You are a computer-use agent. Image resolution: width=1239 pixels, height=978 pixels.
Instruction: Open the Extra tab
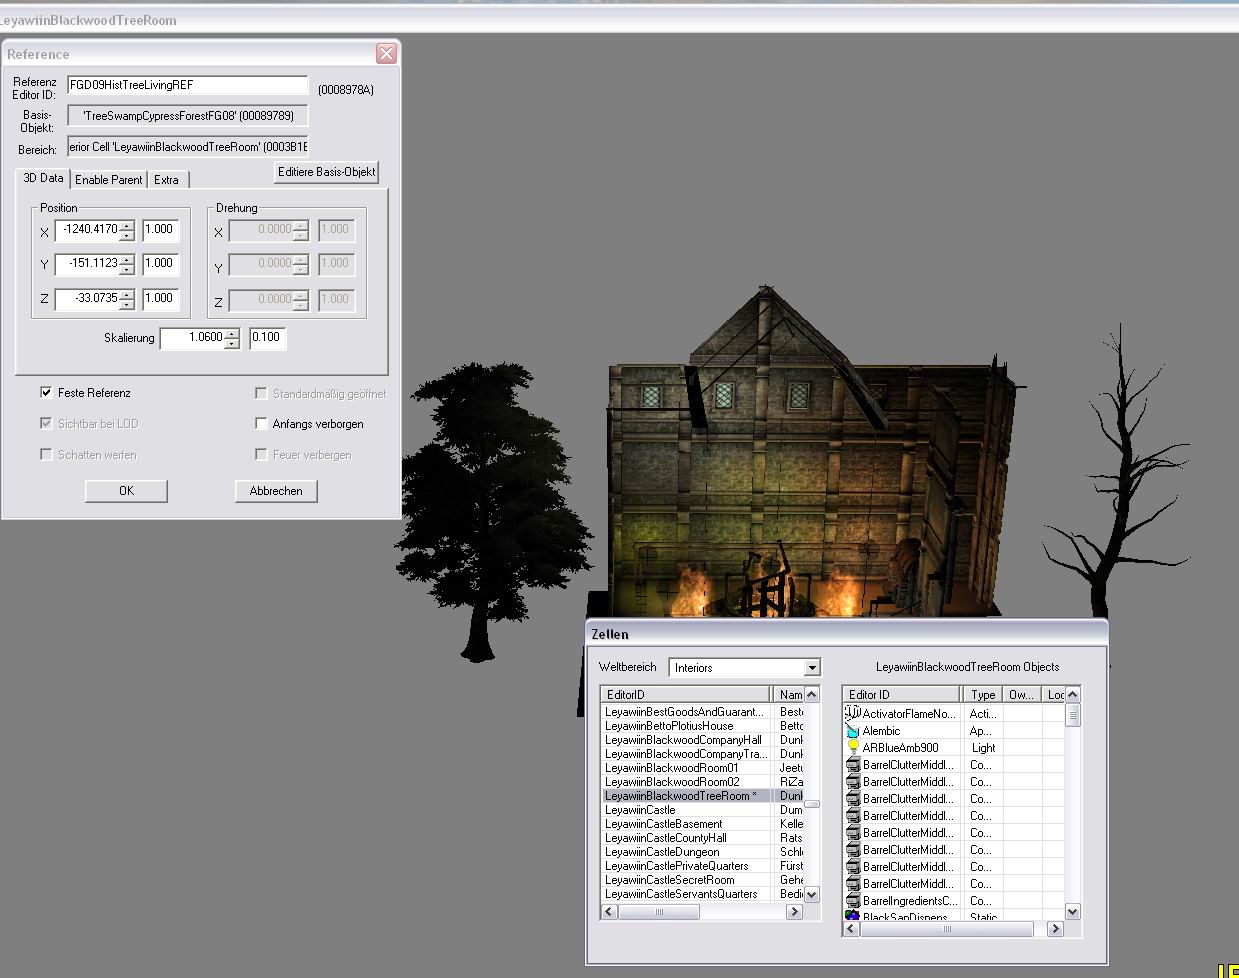(167, 180)
